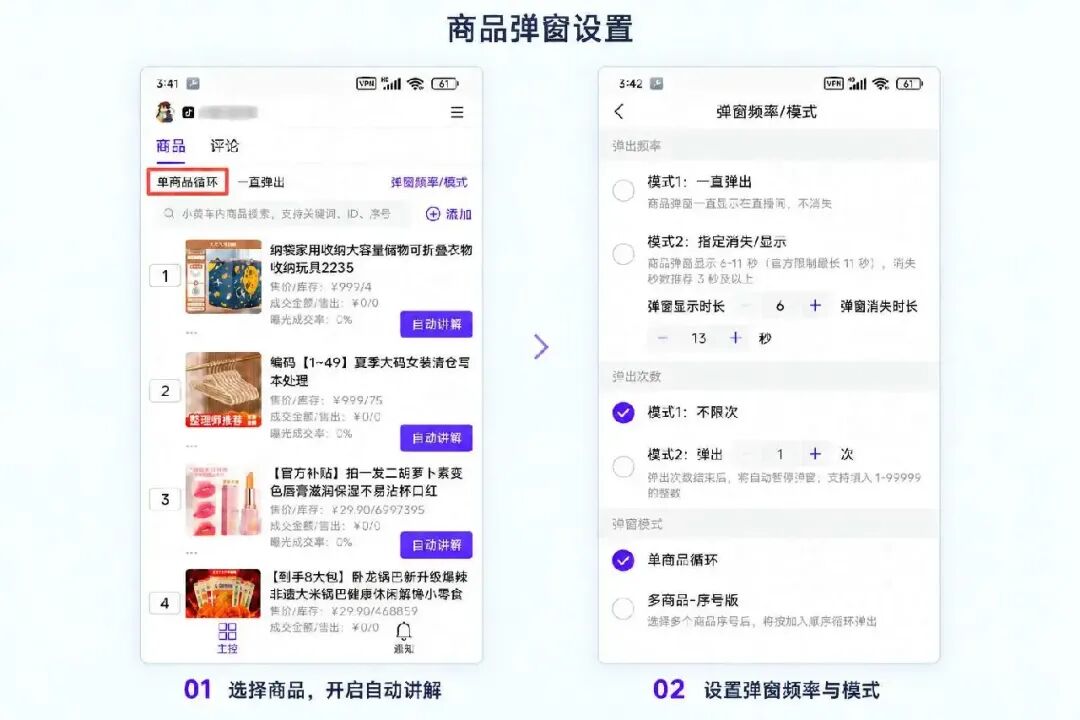Click the 弹窗消失时长 value 13

(x=698, y=338)
